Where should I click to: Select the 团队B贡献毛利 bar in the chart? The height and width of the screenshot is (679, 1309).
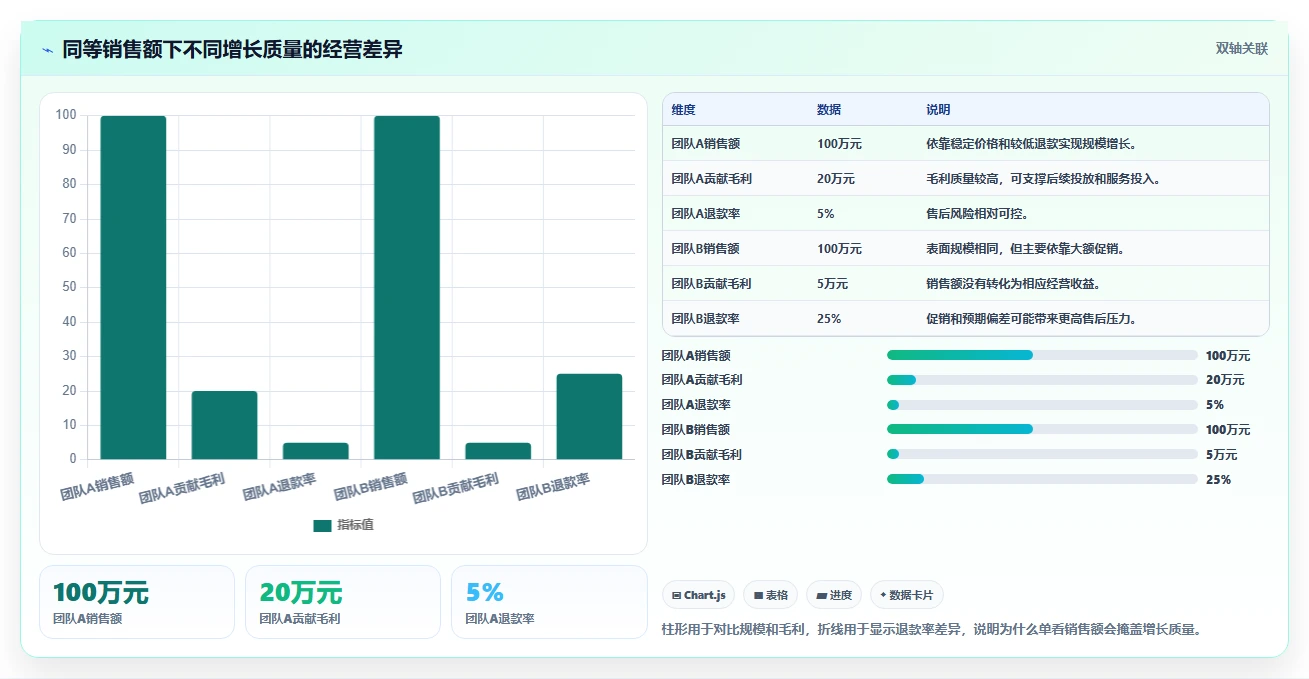[x=498, y=451]
